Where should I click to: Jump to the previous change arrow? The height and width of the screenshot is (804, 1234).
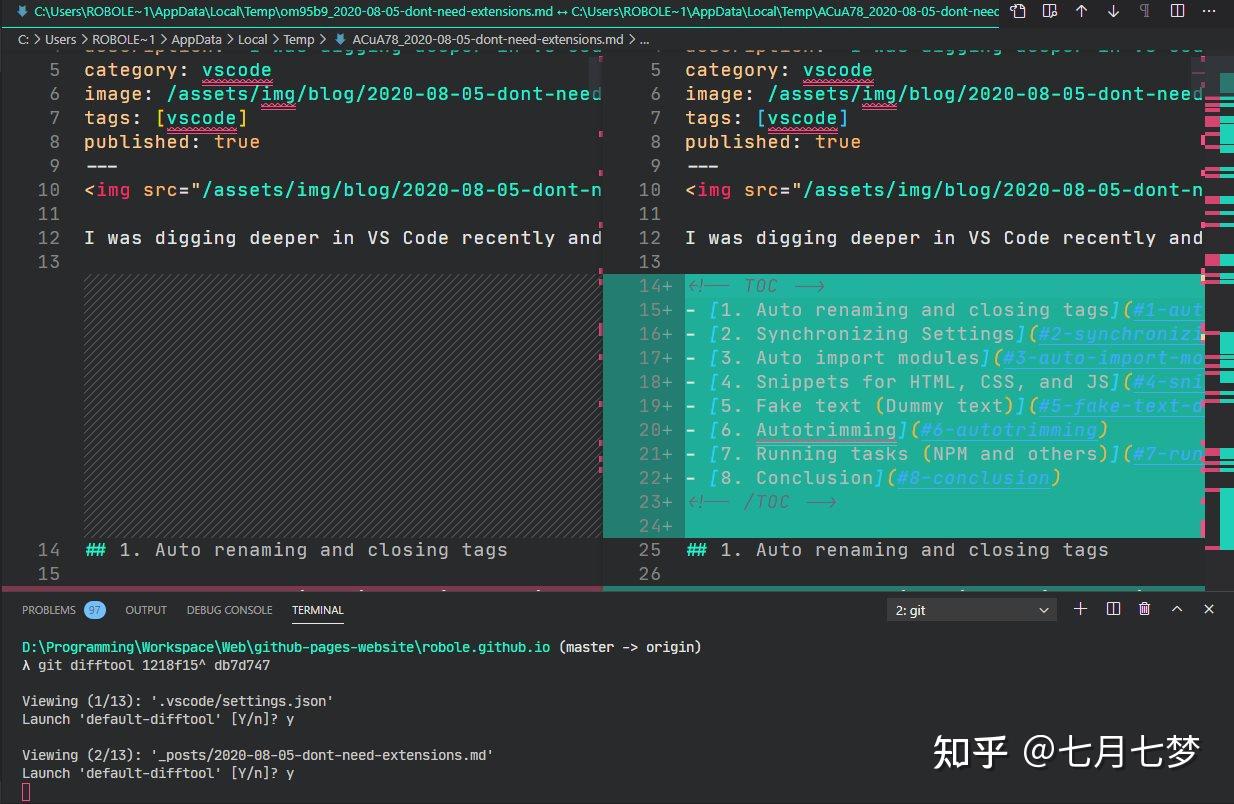pos(1082,11)
